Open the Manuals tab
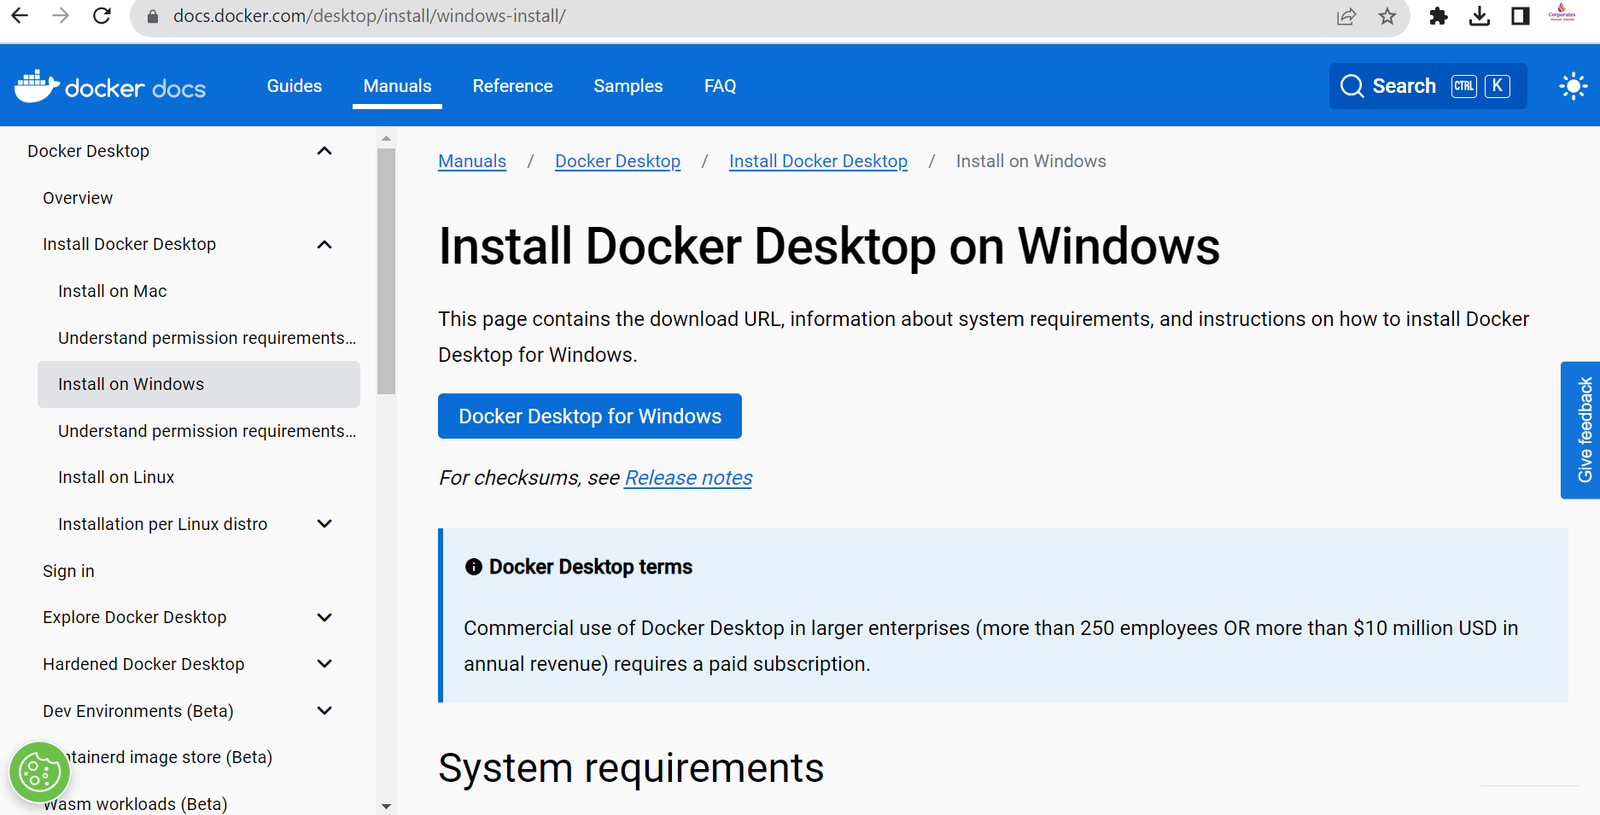Viewport: 1600px width, 815px height. click(x=397, y=86)
